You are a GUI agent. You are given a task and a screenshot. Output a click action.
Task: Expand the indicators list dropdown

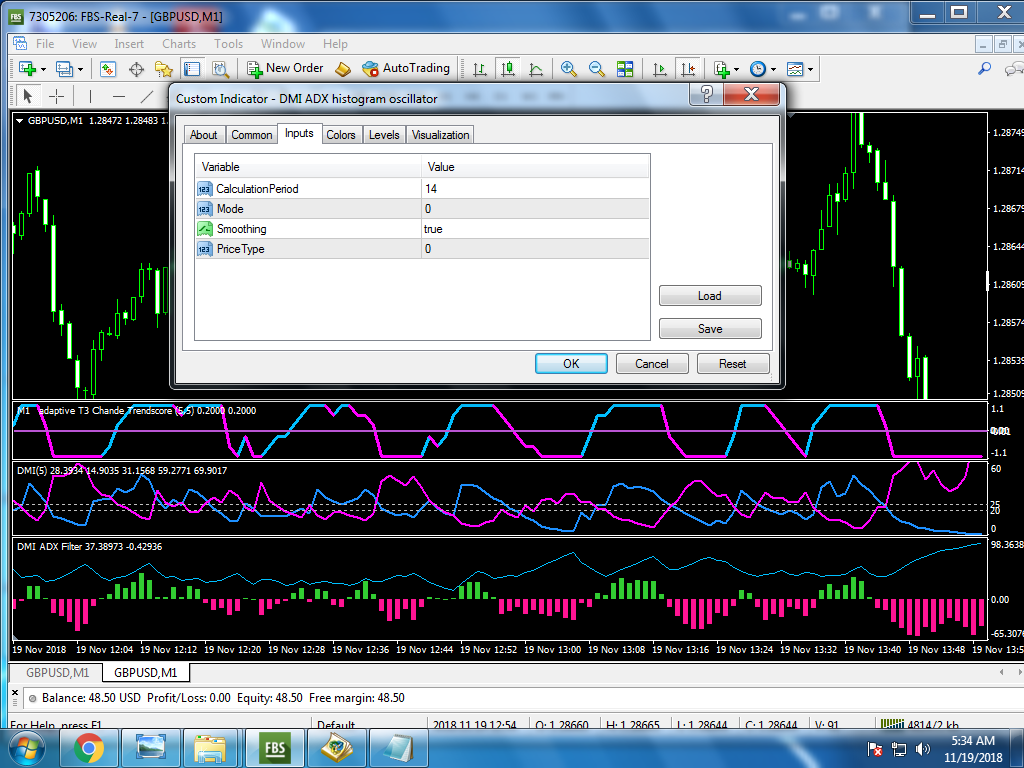point(727,69)
